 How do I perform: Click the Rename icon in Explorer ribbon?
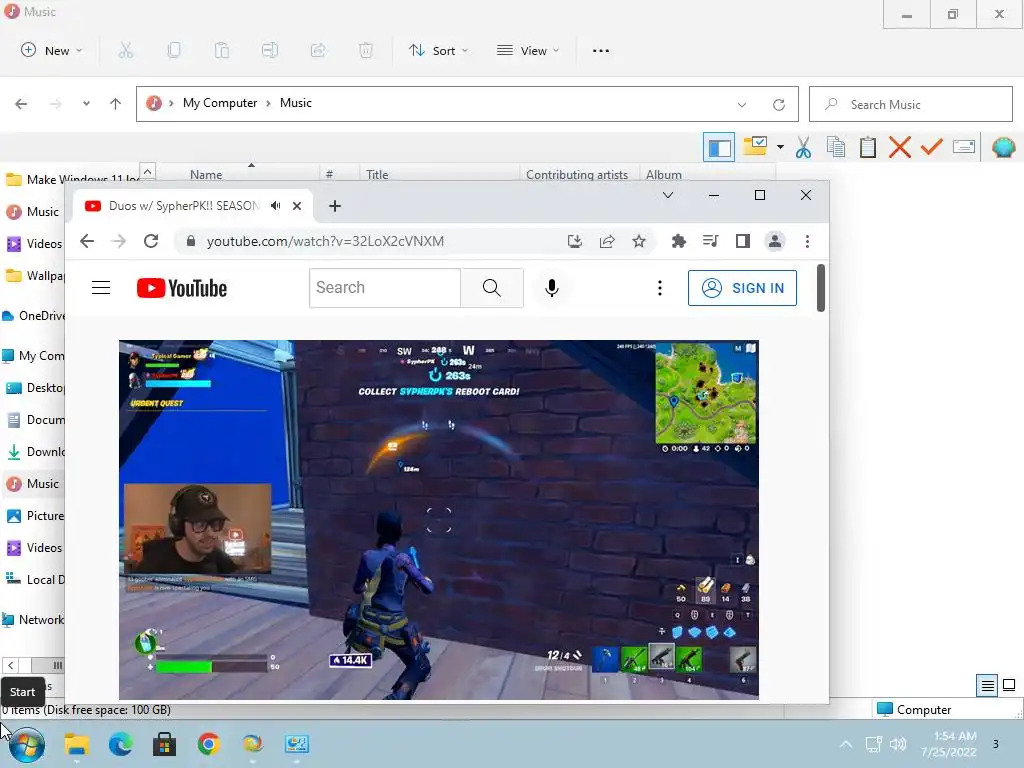(270, 50)
